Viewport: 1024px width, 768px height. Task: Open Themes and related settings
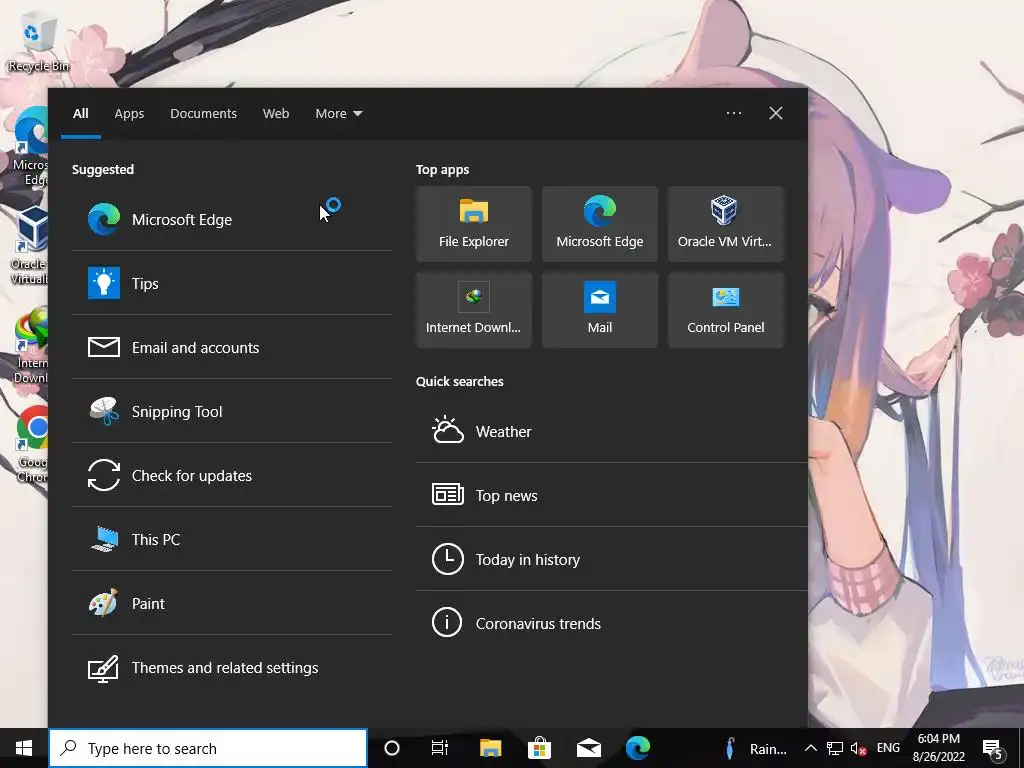click(x=231, y=667)
